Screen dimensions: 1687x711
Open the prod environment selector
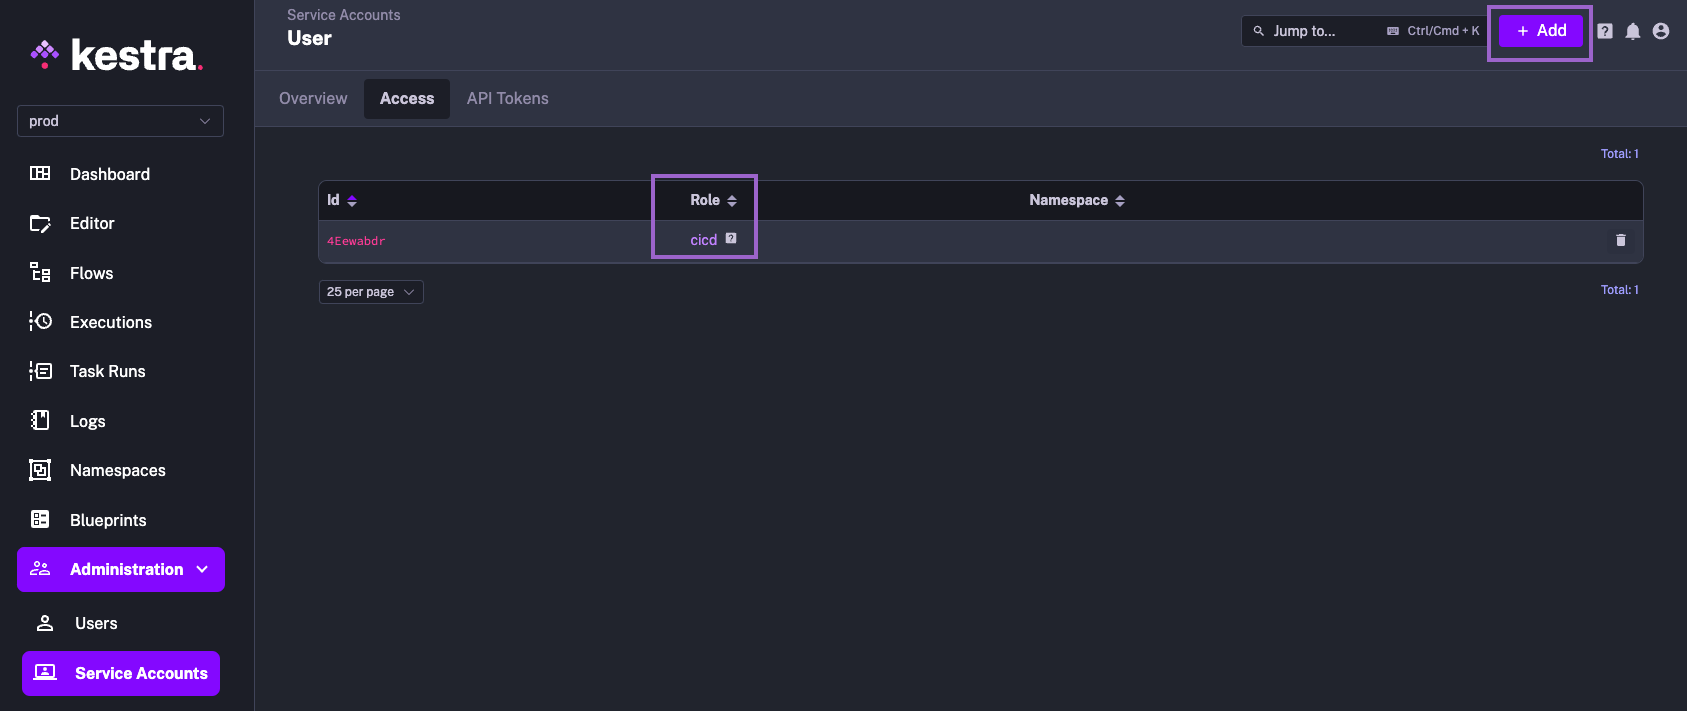(x=120, y=121)
